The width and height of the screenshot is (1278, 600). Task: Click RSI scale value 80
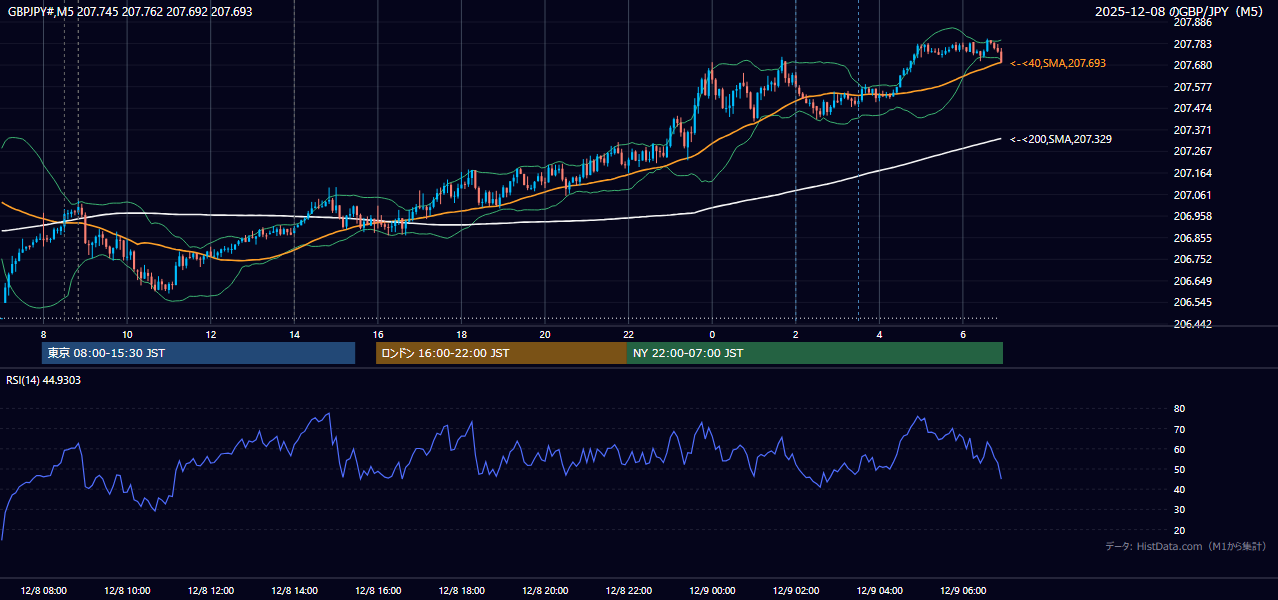tap(1179, 409)
